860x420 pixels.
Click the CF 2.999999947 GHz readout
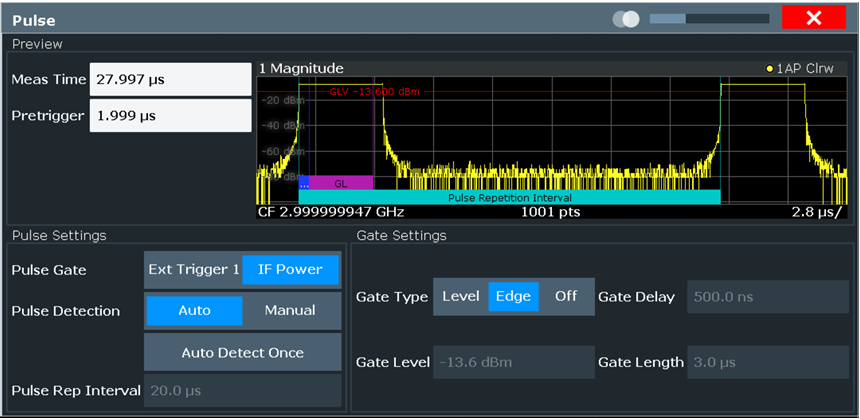(x=331, y=212)
